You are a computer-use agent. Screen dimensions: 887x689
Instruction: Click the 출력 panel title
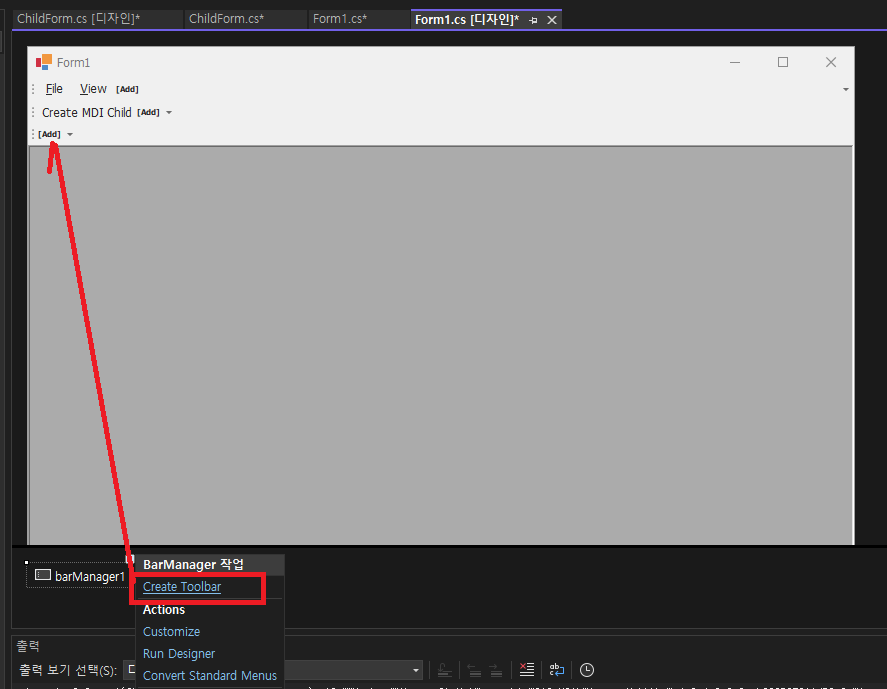pyautogui.click(x=27, y=645)
